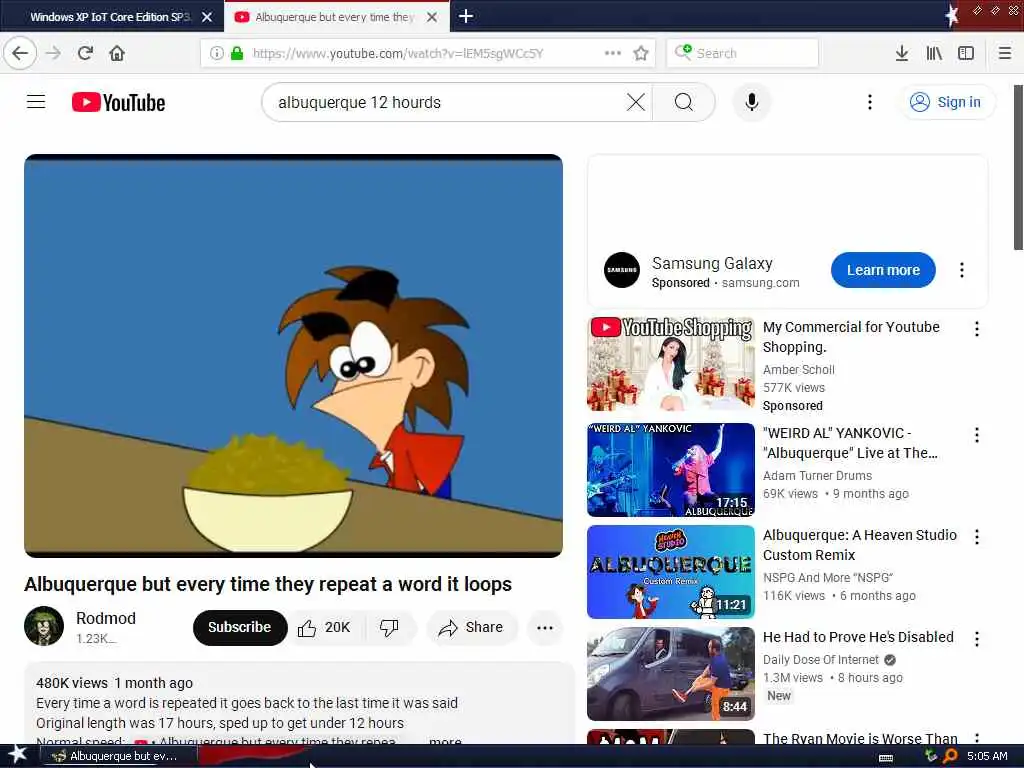
Task: Open options for Weird Al Yankovic video
Action: (x=976, y=435)
